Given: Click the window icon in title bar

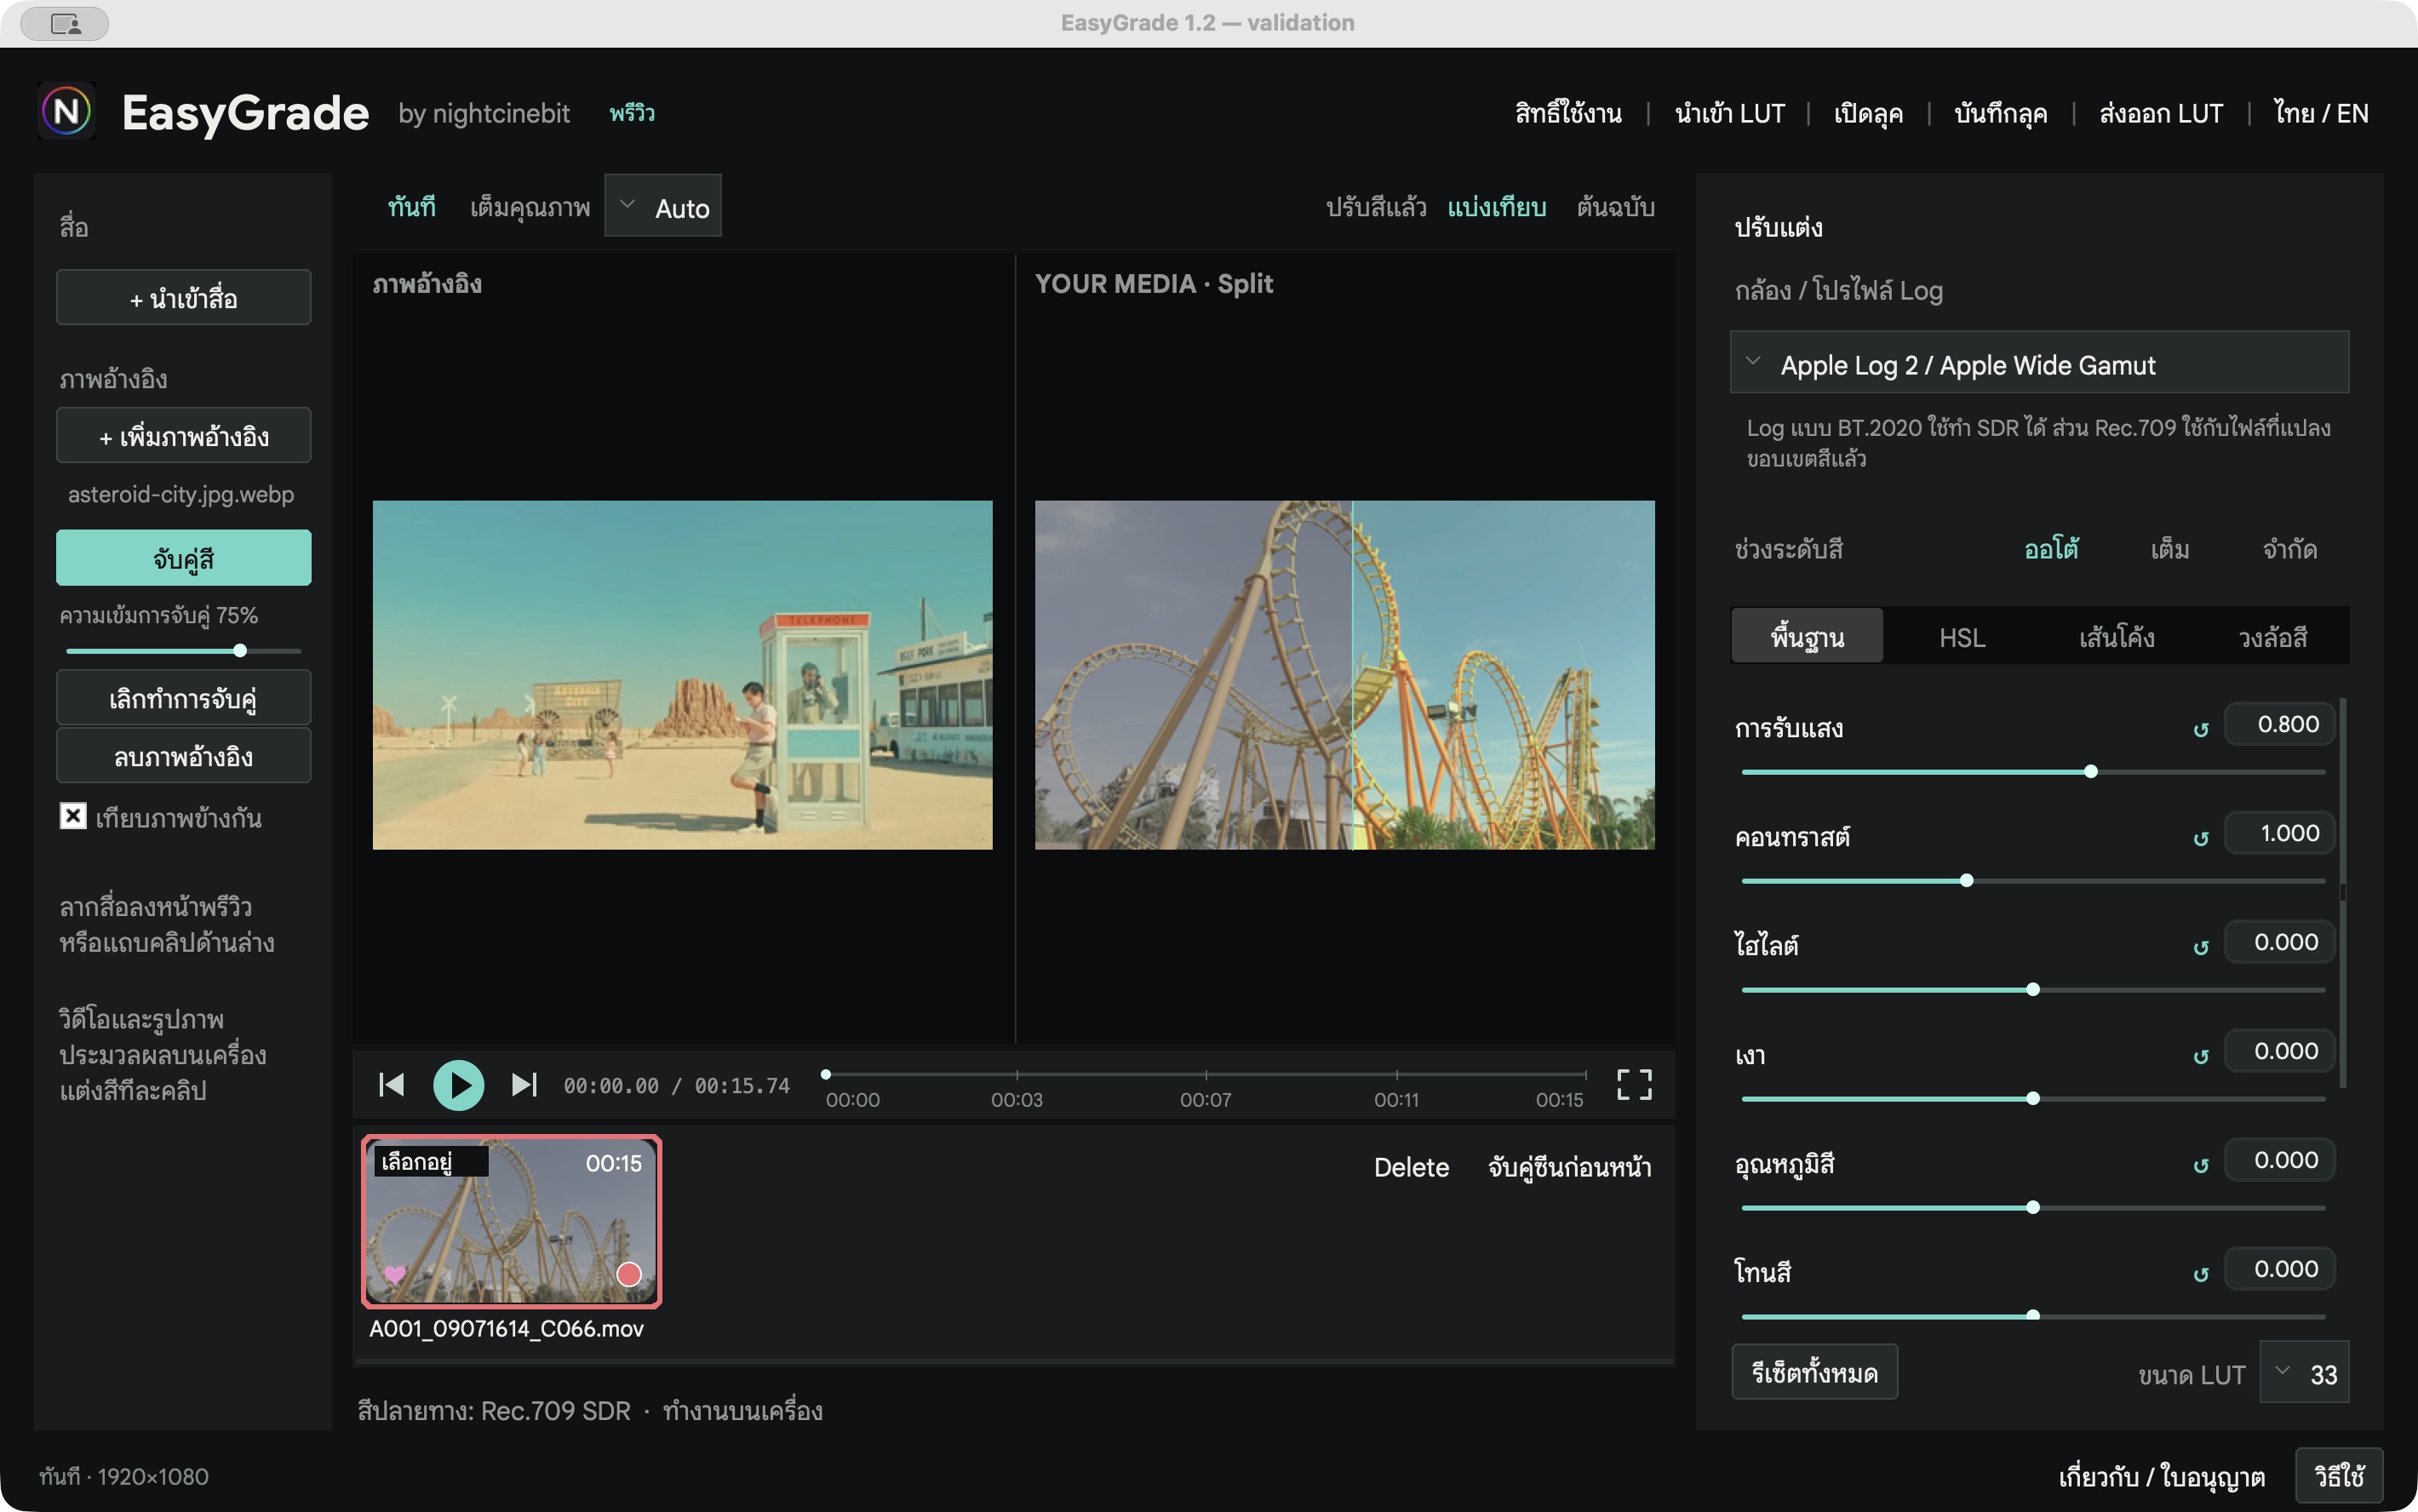Looking at the screenshot, I should (65, 23).
